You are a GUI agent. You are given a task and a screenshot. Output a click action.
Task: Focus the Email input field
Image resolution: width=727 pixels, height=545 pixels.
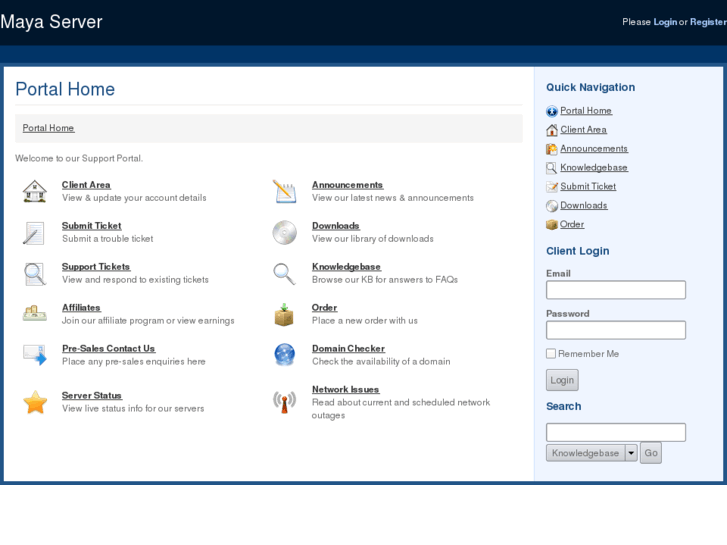[x=616, y=290]
